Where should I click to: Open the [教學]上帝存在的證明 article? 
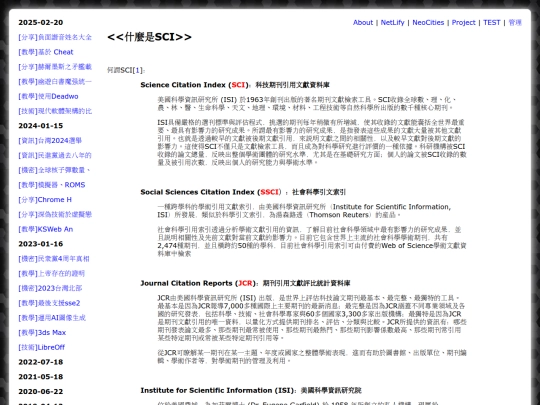[52, 273]
